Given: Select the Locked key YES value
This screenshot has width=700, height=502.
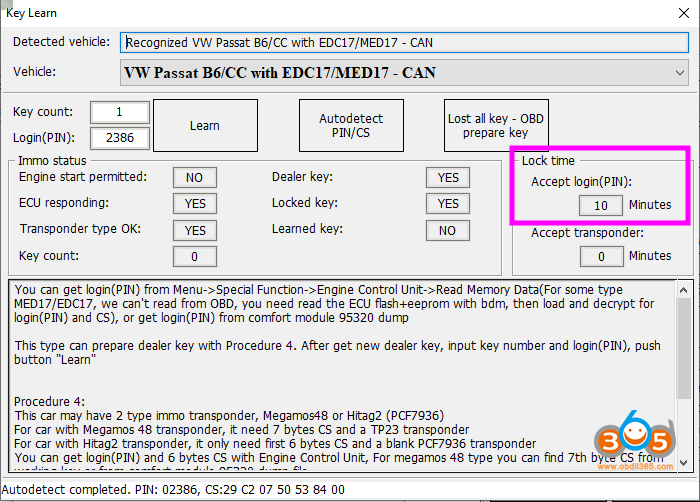Looking at the screenshot, I should click(x=448, y=204).
